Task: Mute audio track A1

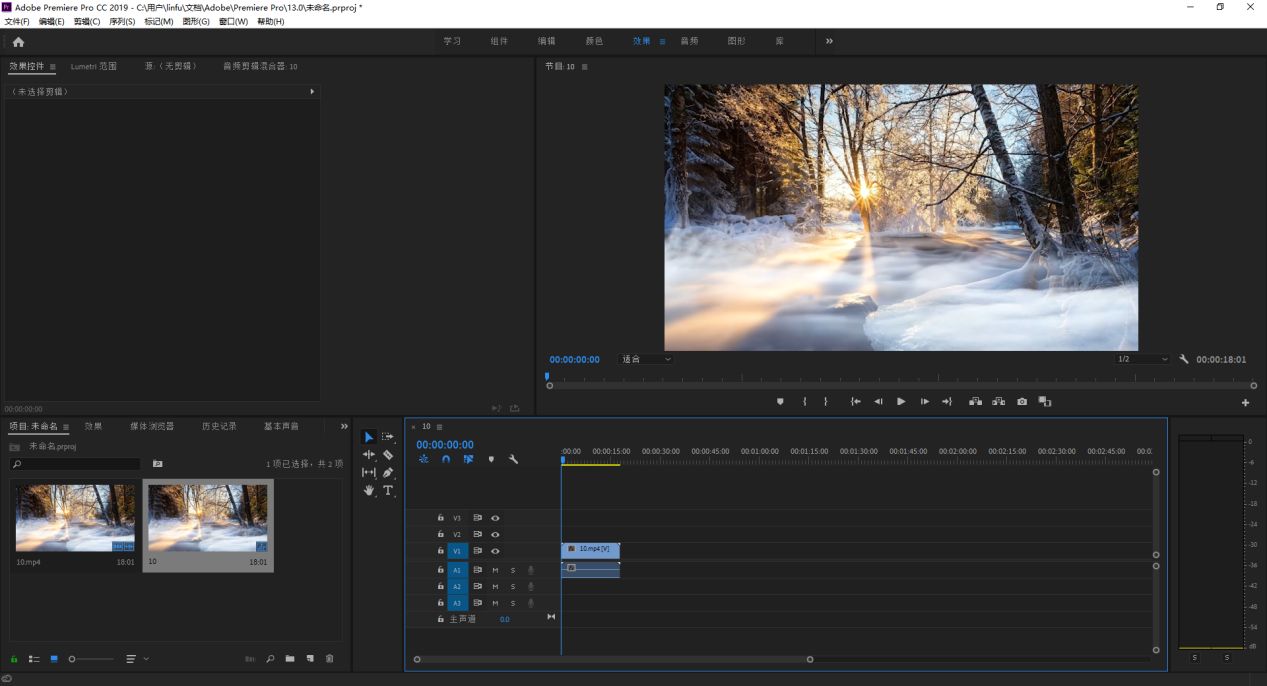Action: [x=495, y=570]
